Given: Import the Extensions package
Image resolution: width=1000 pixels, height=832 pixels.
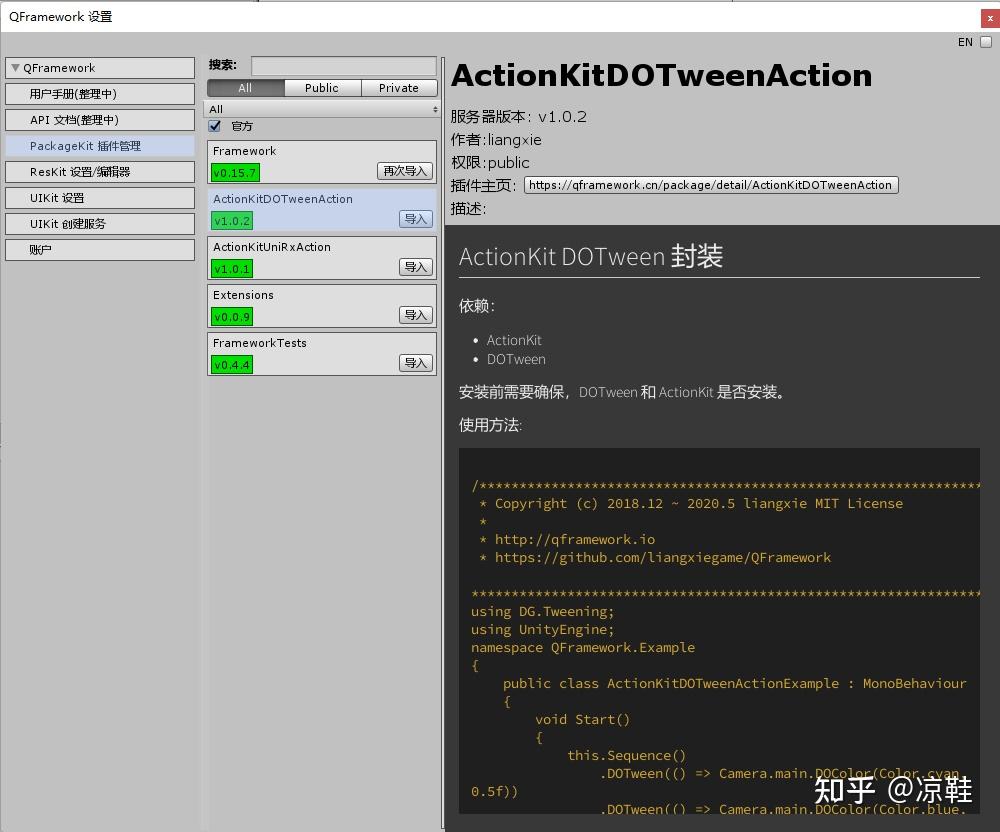Looking at the screenshot, I should tap(415, 315).
